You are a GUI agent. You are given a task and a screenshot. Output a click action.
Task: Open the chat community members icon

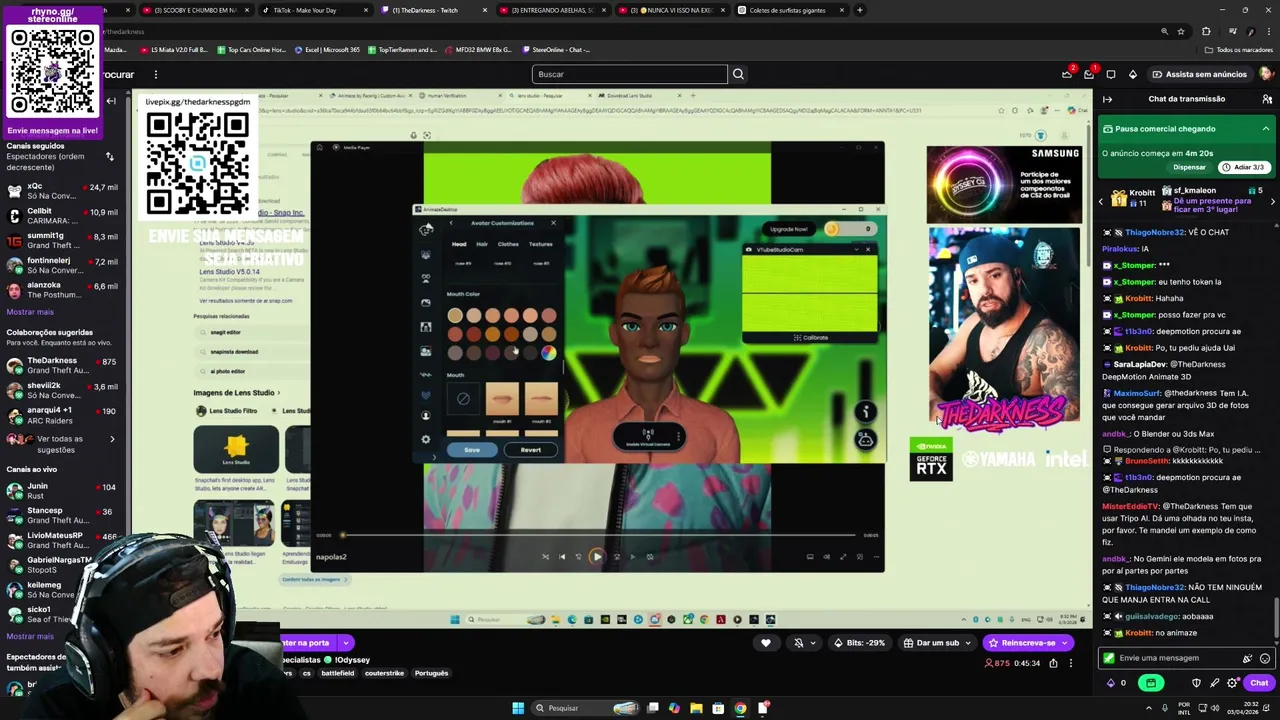(1267, 99)
